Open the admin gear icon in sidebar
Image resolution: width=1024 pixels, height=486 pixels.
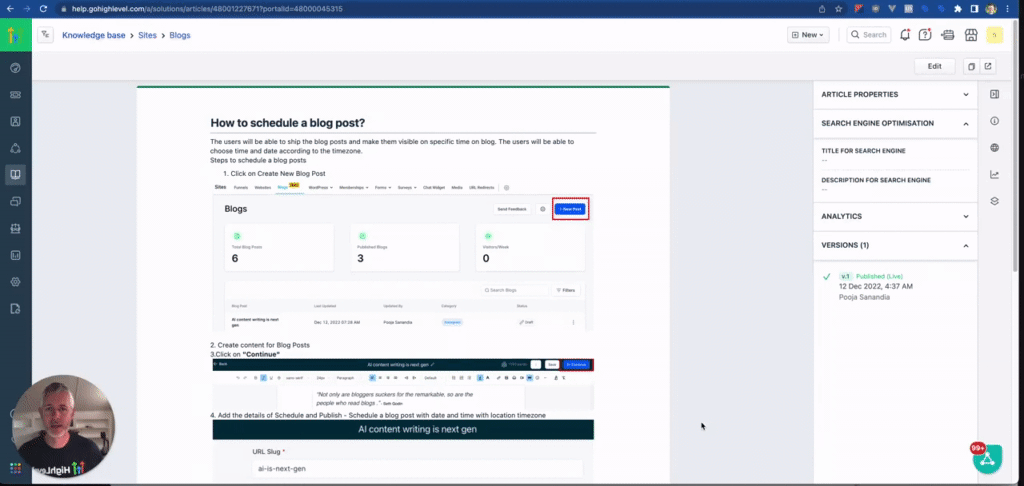[16, 282]
